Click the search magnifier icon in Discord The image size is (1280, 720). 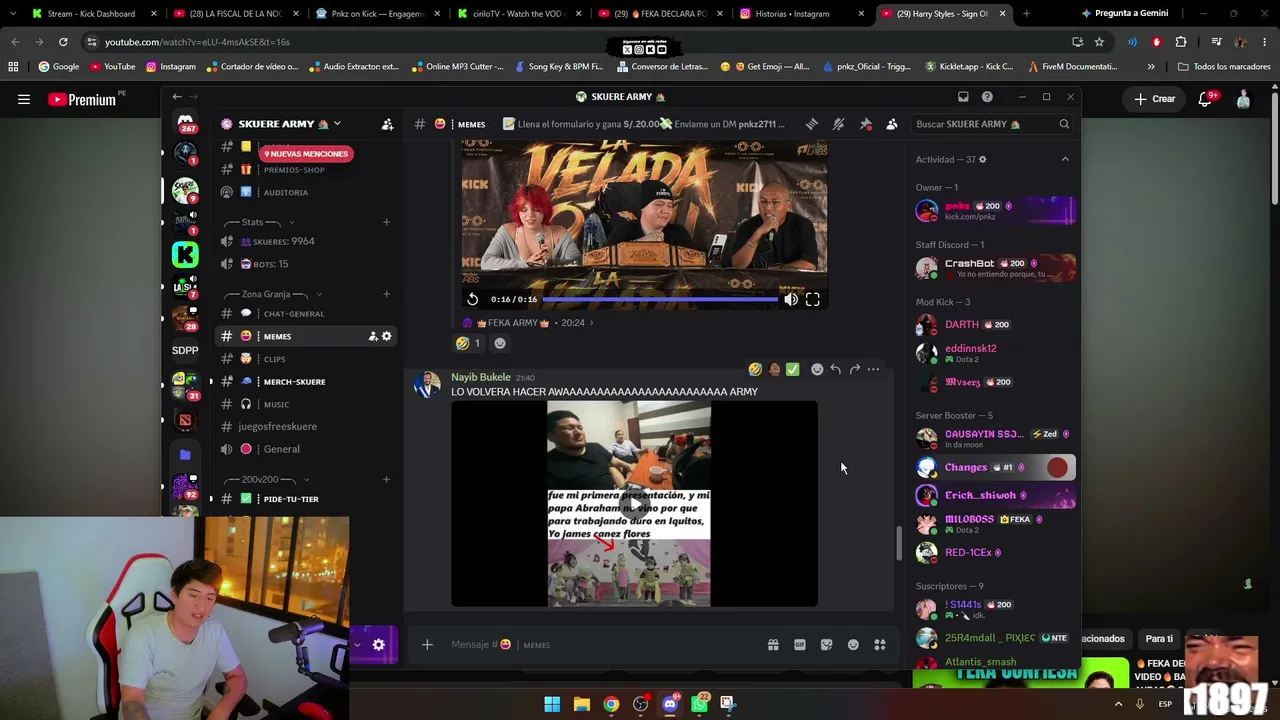point(1064,124)
